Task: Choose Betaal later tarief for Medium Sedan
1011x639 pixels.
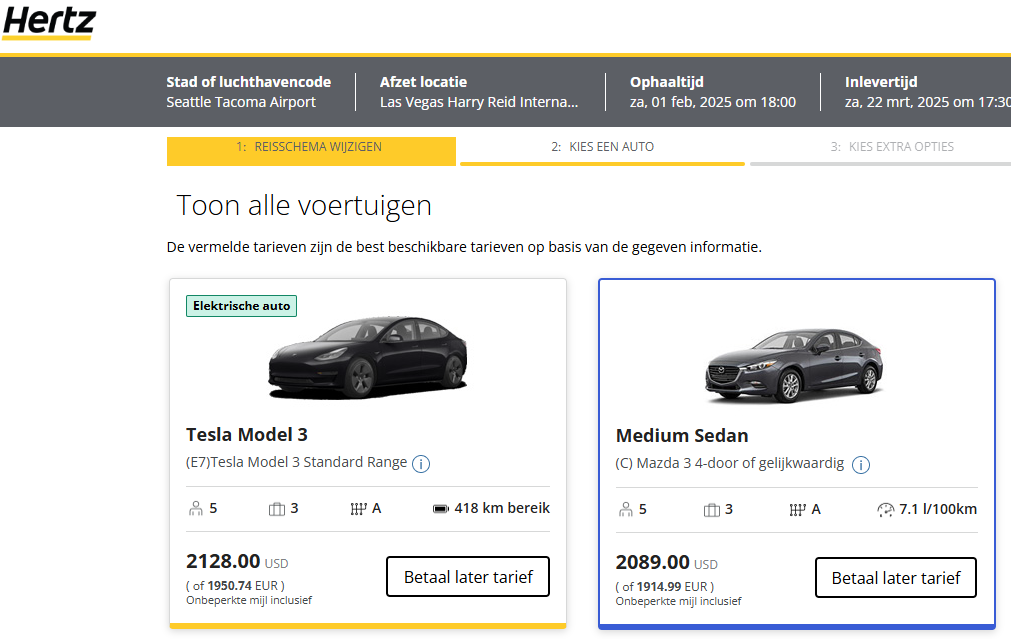Action: [x=896, y=577]
